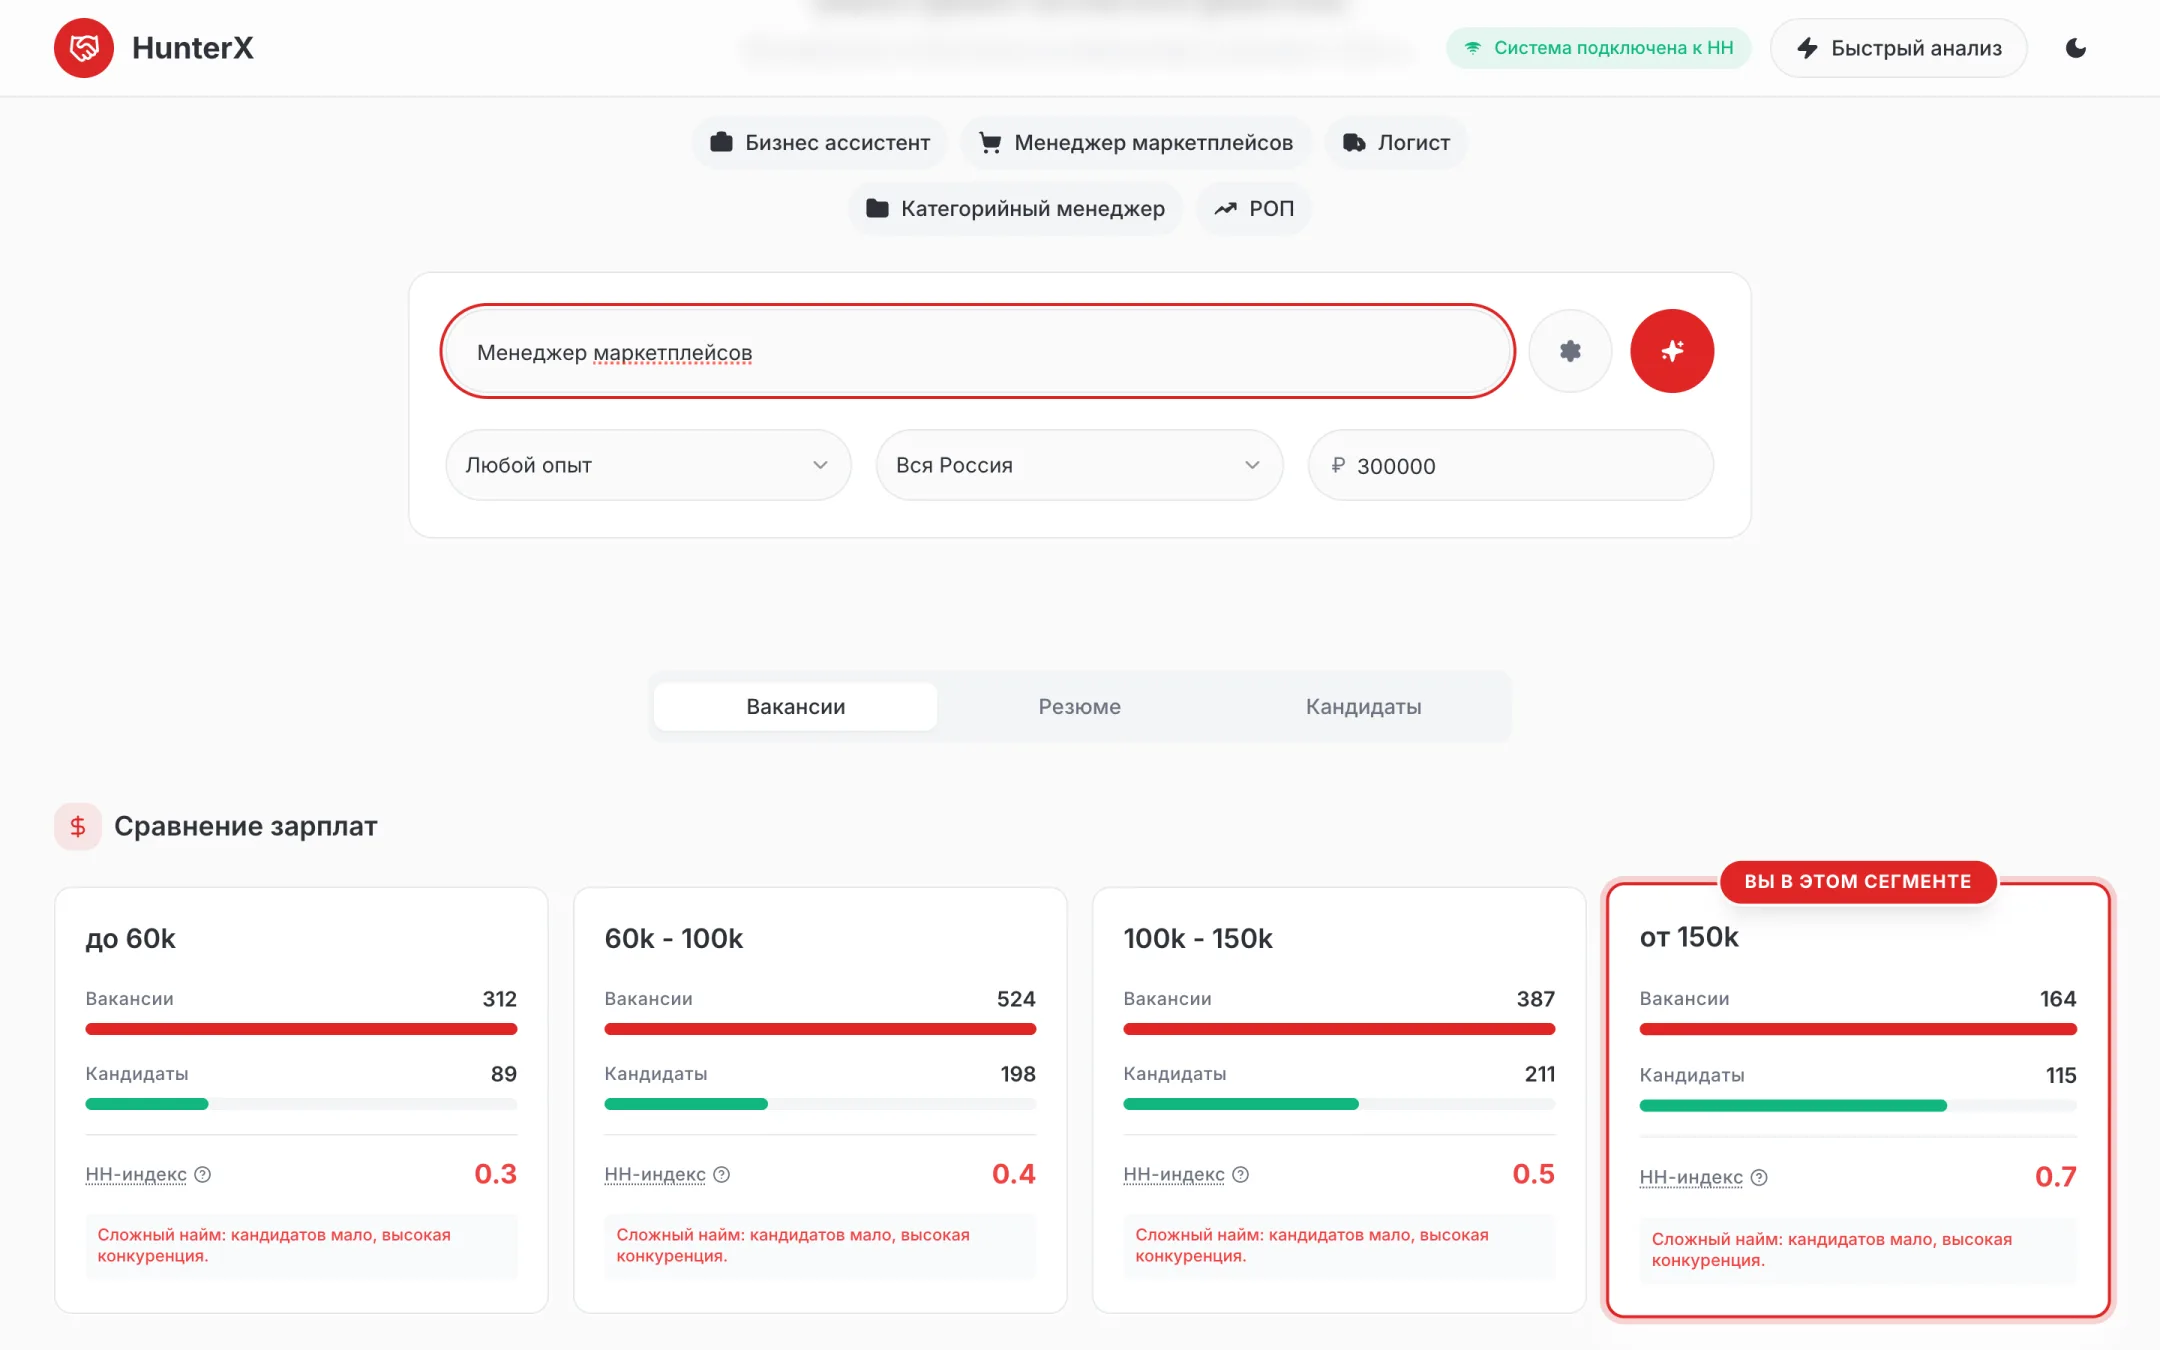
Task: Click the 60k - 100k card title
Action: [x=673, y=939]
